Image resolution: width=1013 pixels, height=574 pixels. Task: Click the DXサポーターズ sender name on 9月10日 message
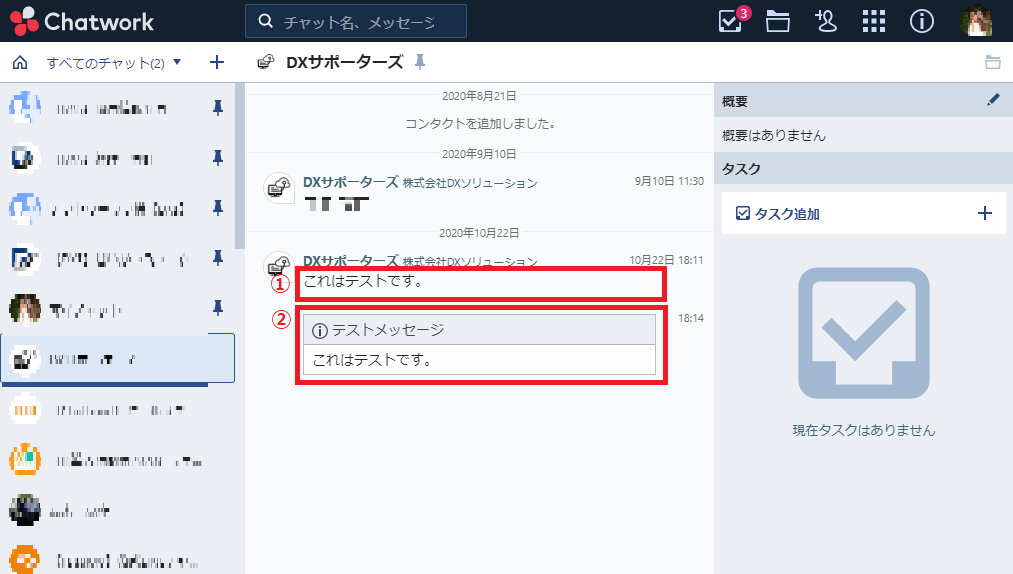[351, 182]
